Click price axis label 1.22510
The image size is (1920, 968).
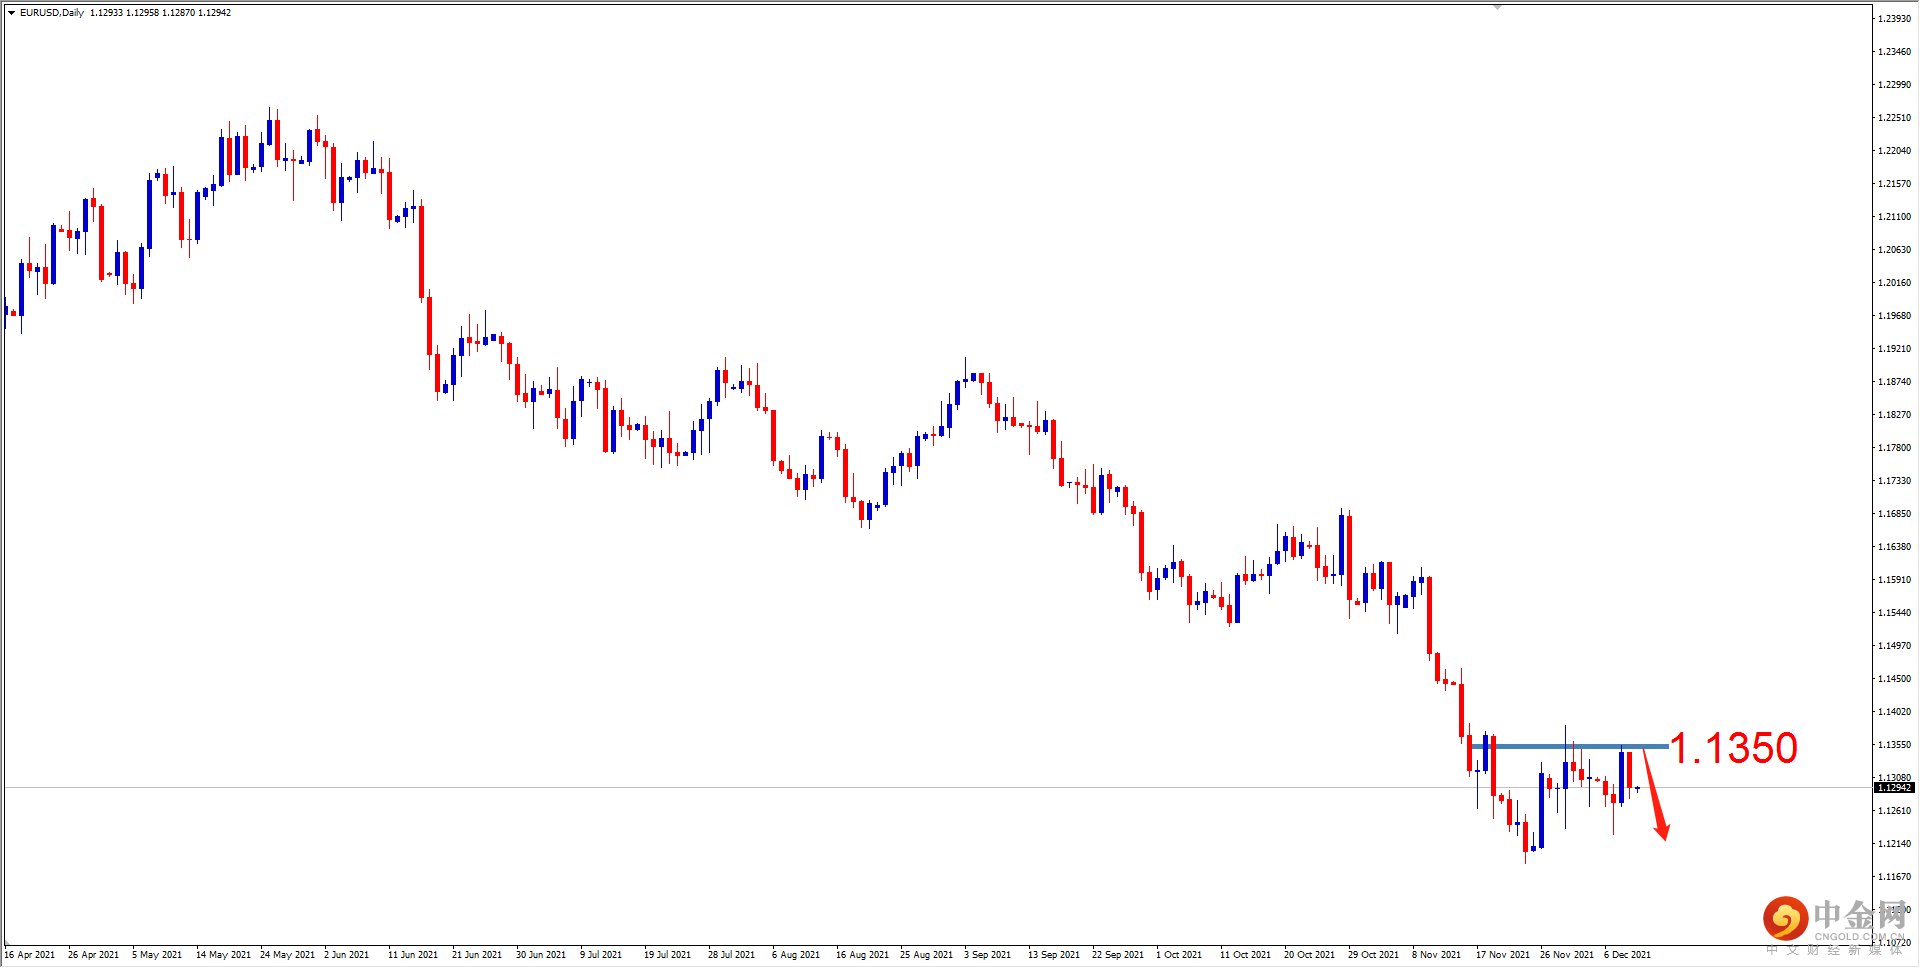coord(1894,118)
